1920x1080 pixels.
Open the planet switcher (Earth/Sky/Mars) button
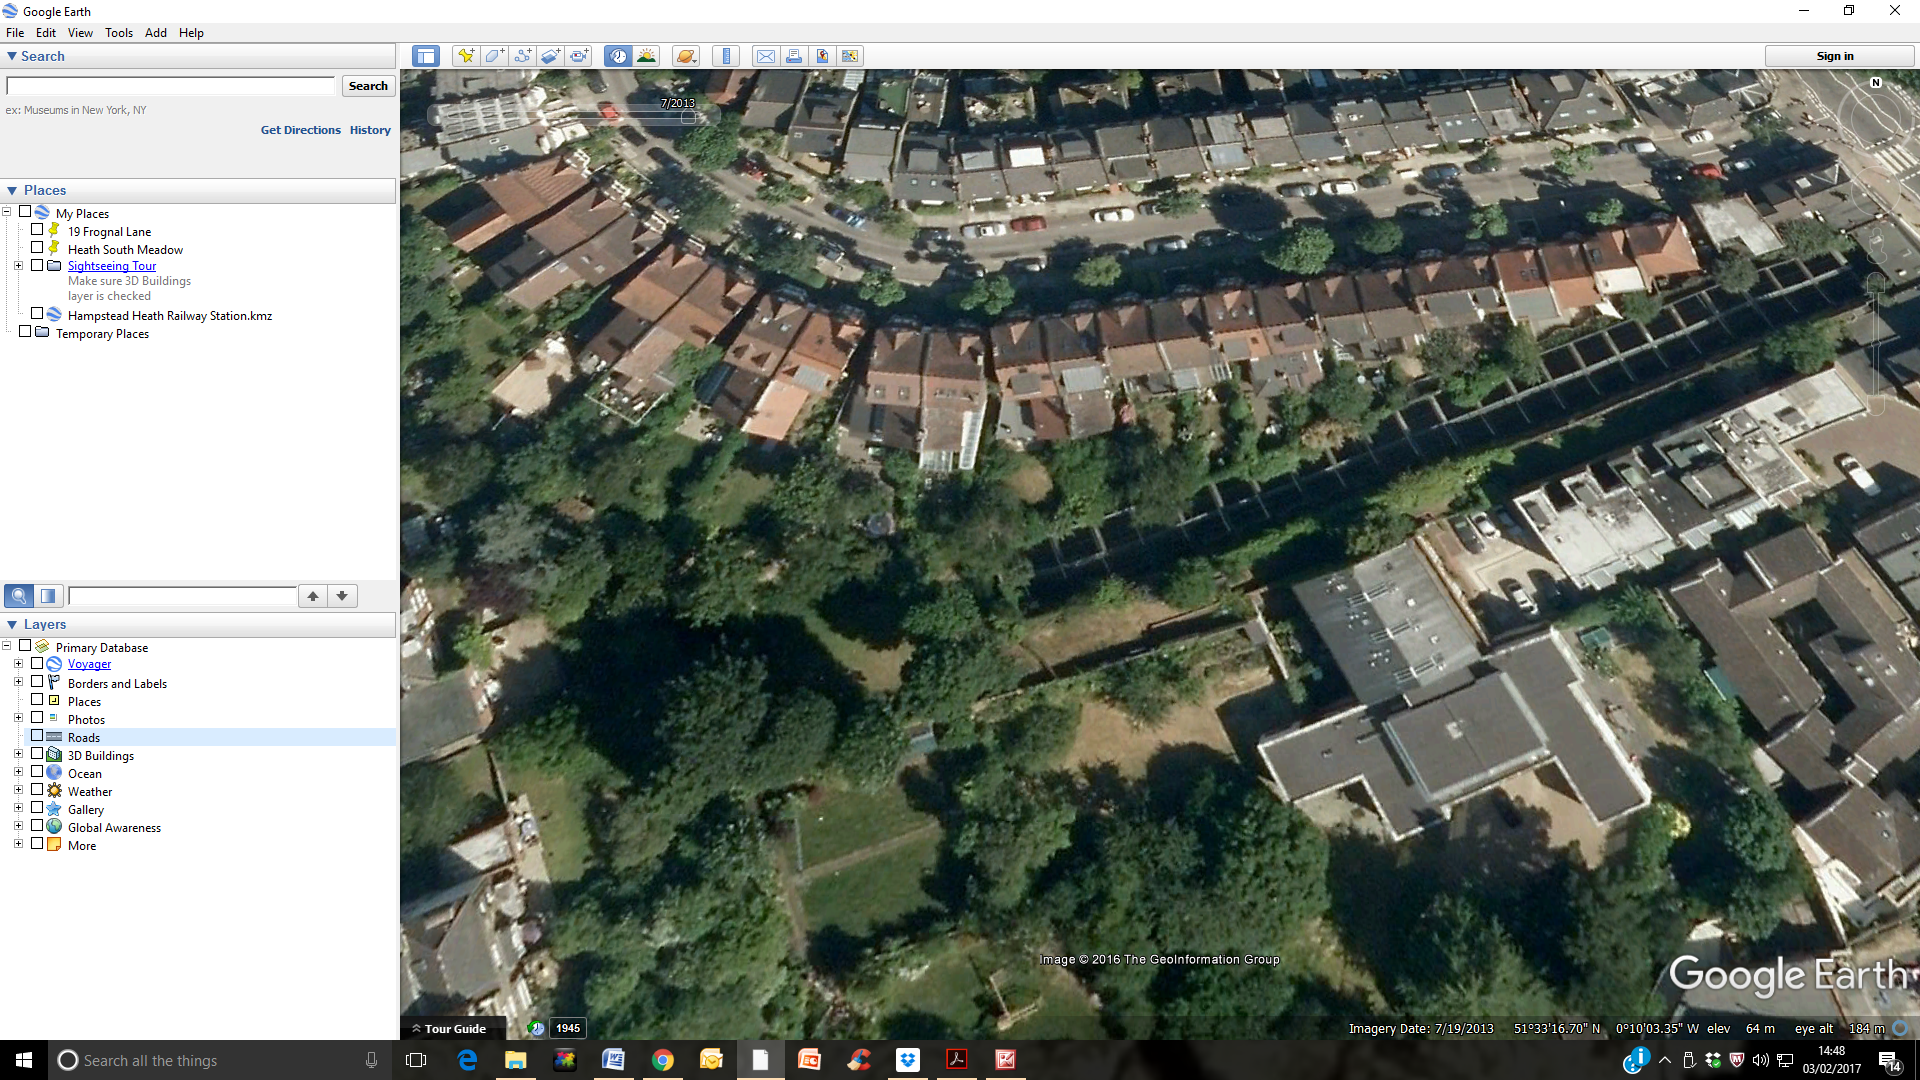tap(686, 56)
